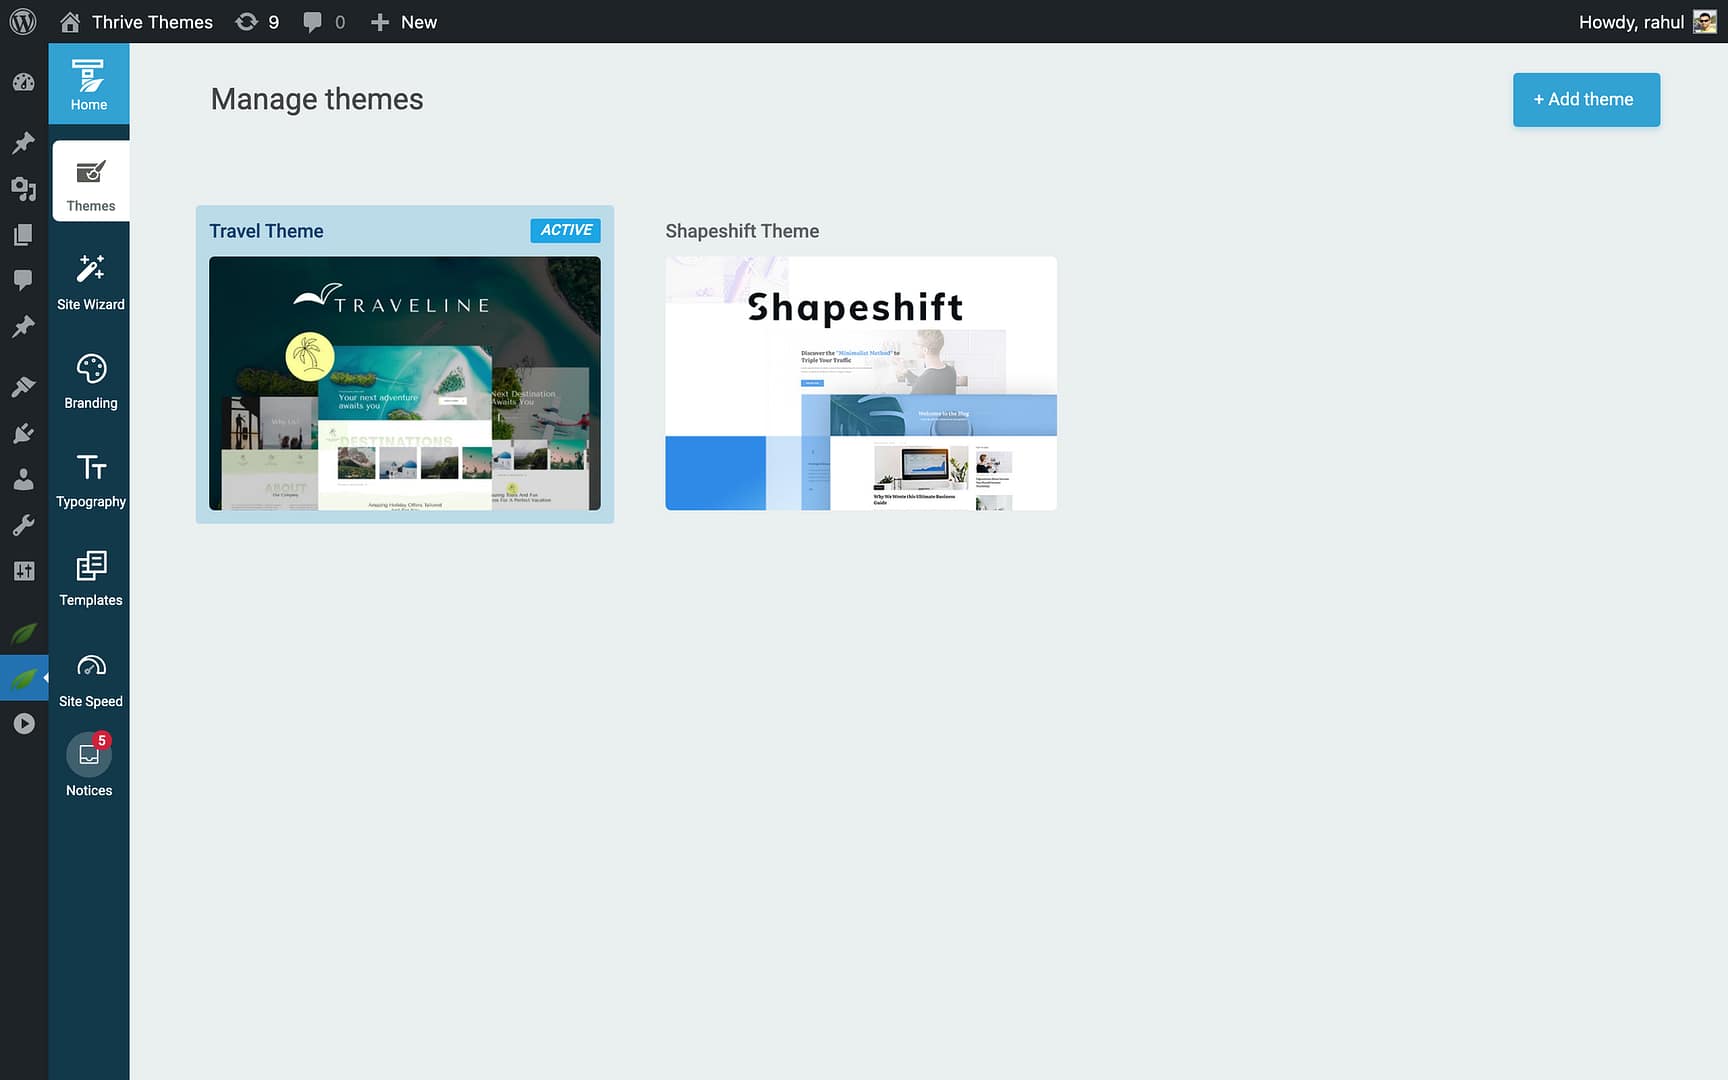Open the New item menu in the top bar
Viewport: 1728px width, 1080px height.
(403, 21)
